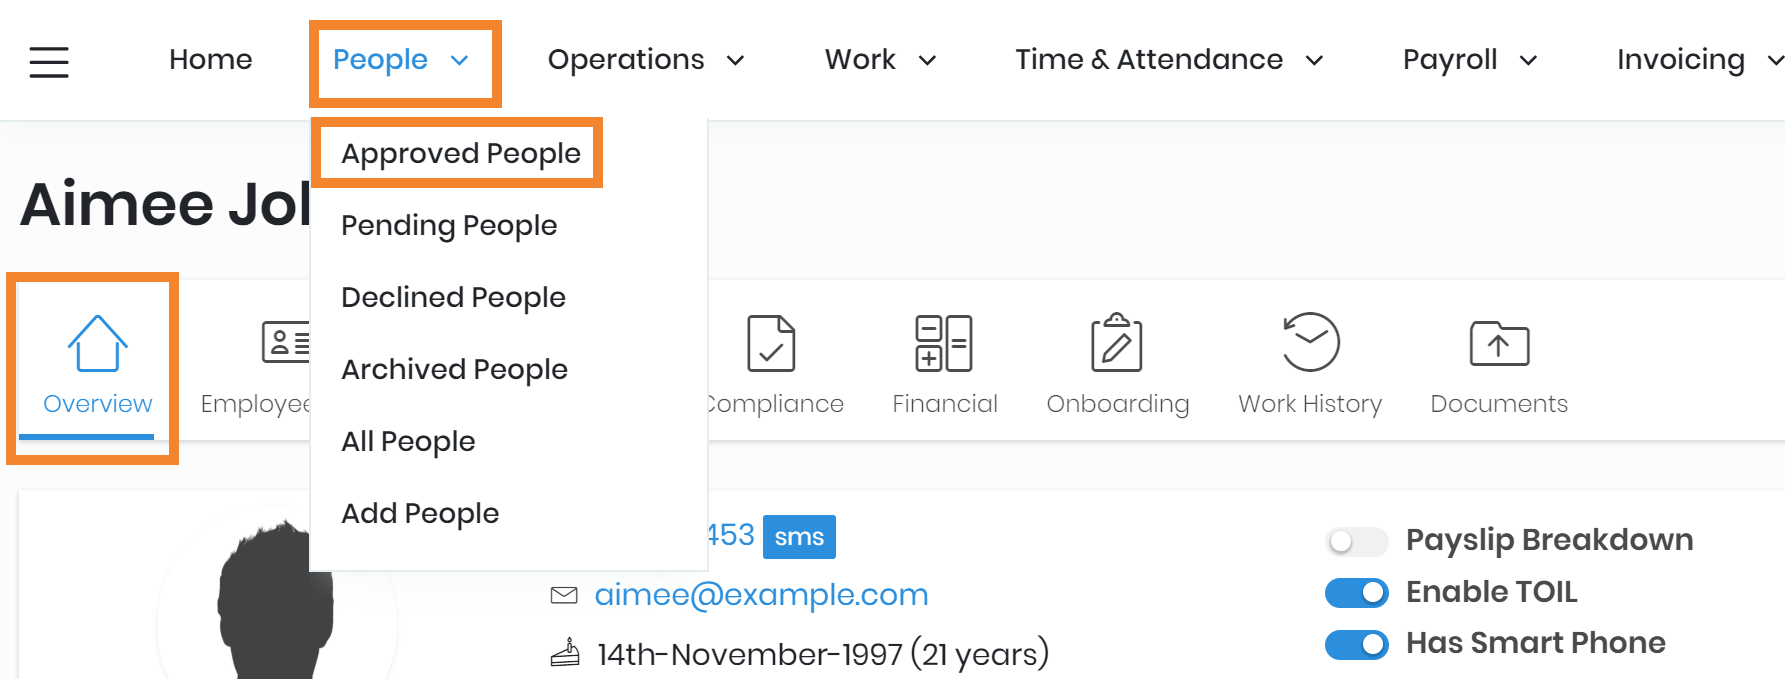The image size is (1785, 679).
Task: Open the Compliance document check icon
Action: pos(771,344)
